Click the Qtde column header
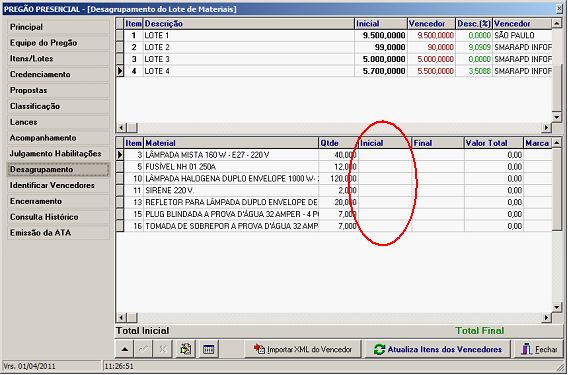This screenshot has height=375, width=568. click(x=338, y=143)
